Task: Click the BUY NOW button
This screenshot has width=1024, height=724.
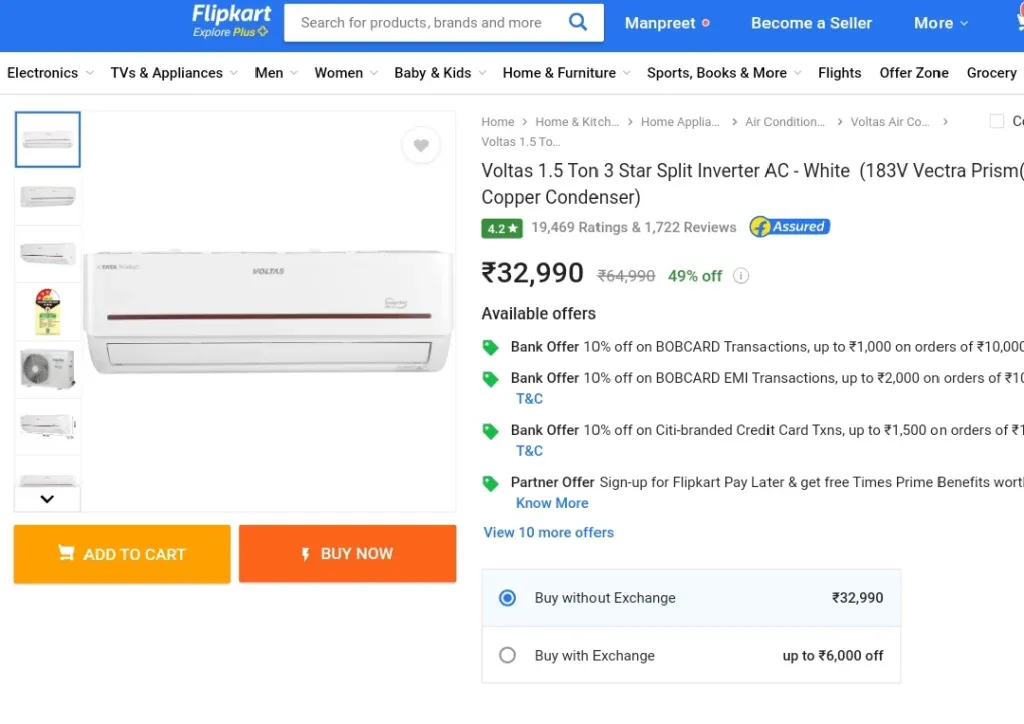Action: click(347, 554)
